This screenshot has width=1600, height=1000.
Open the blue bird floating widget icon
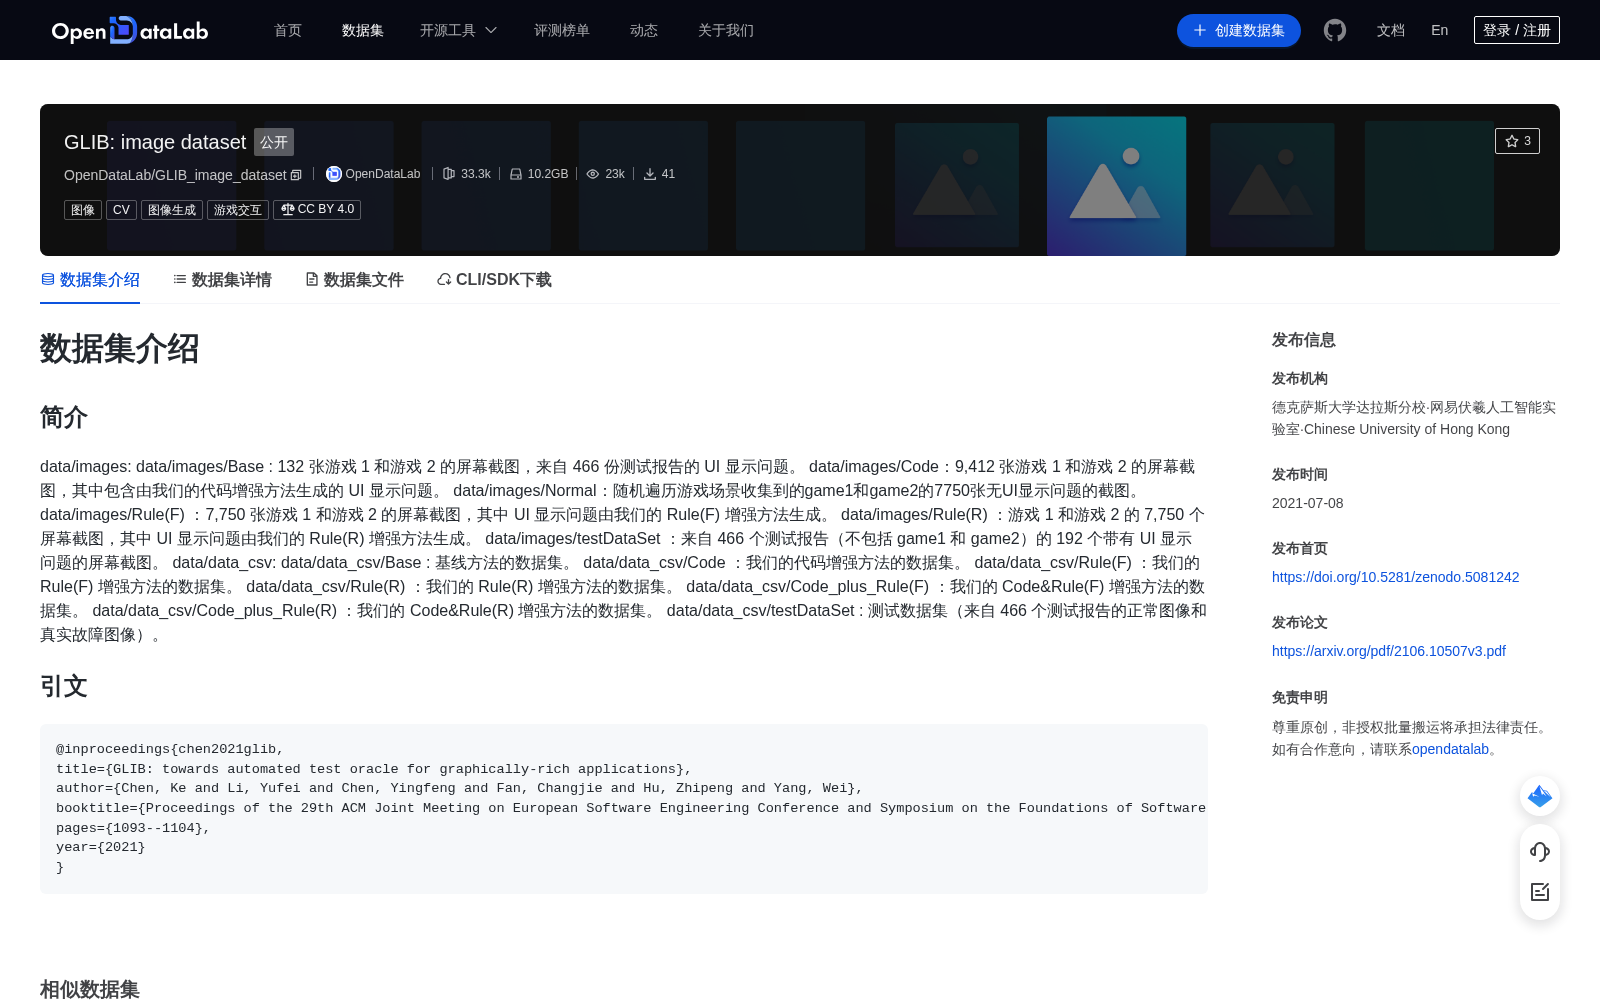(1540, 796)
